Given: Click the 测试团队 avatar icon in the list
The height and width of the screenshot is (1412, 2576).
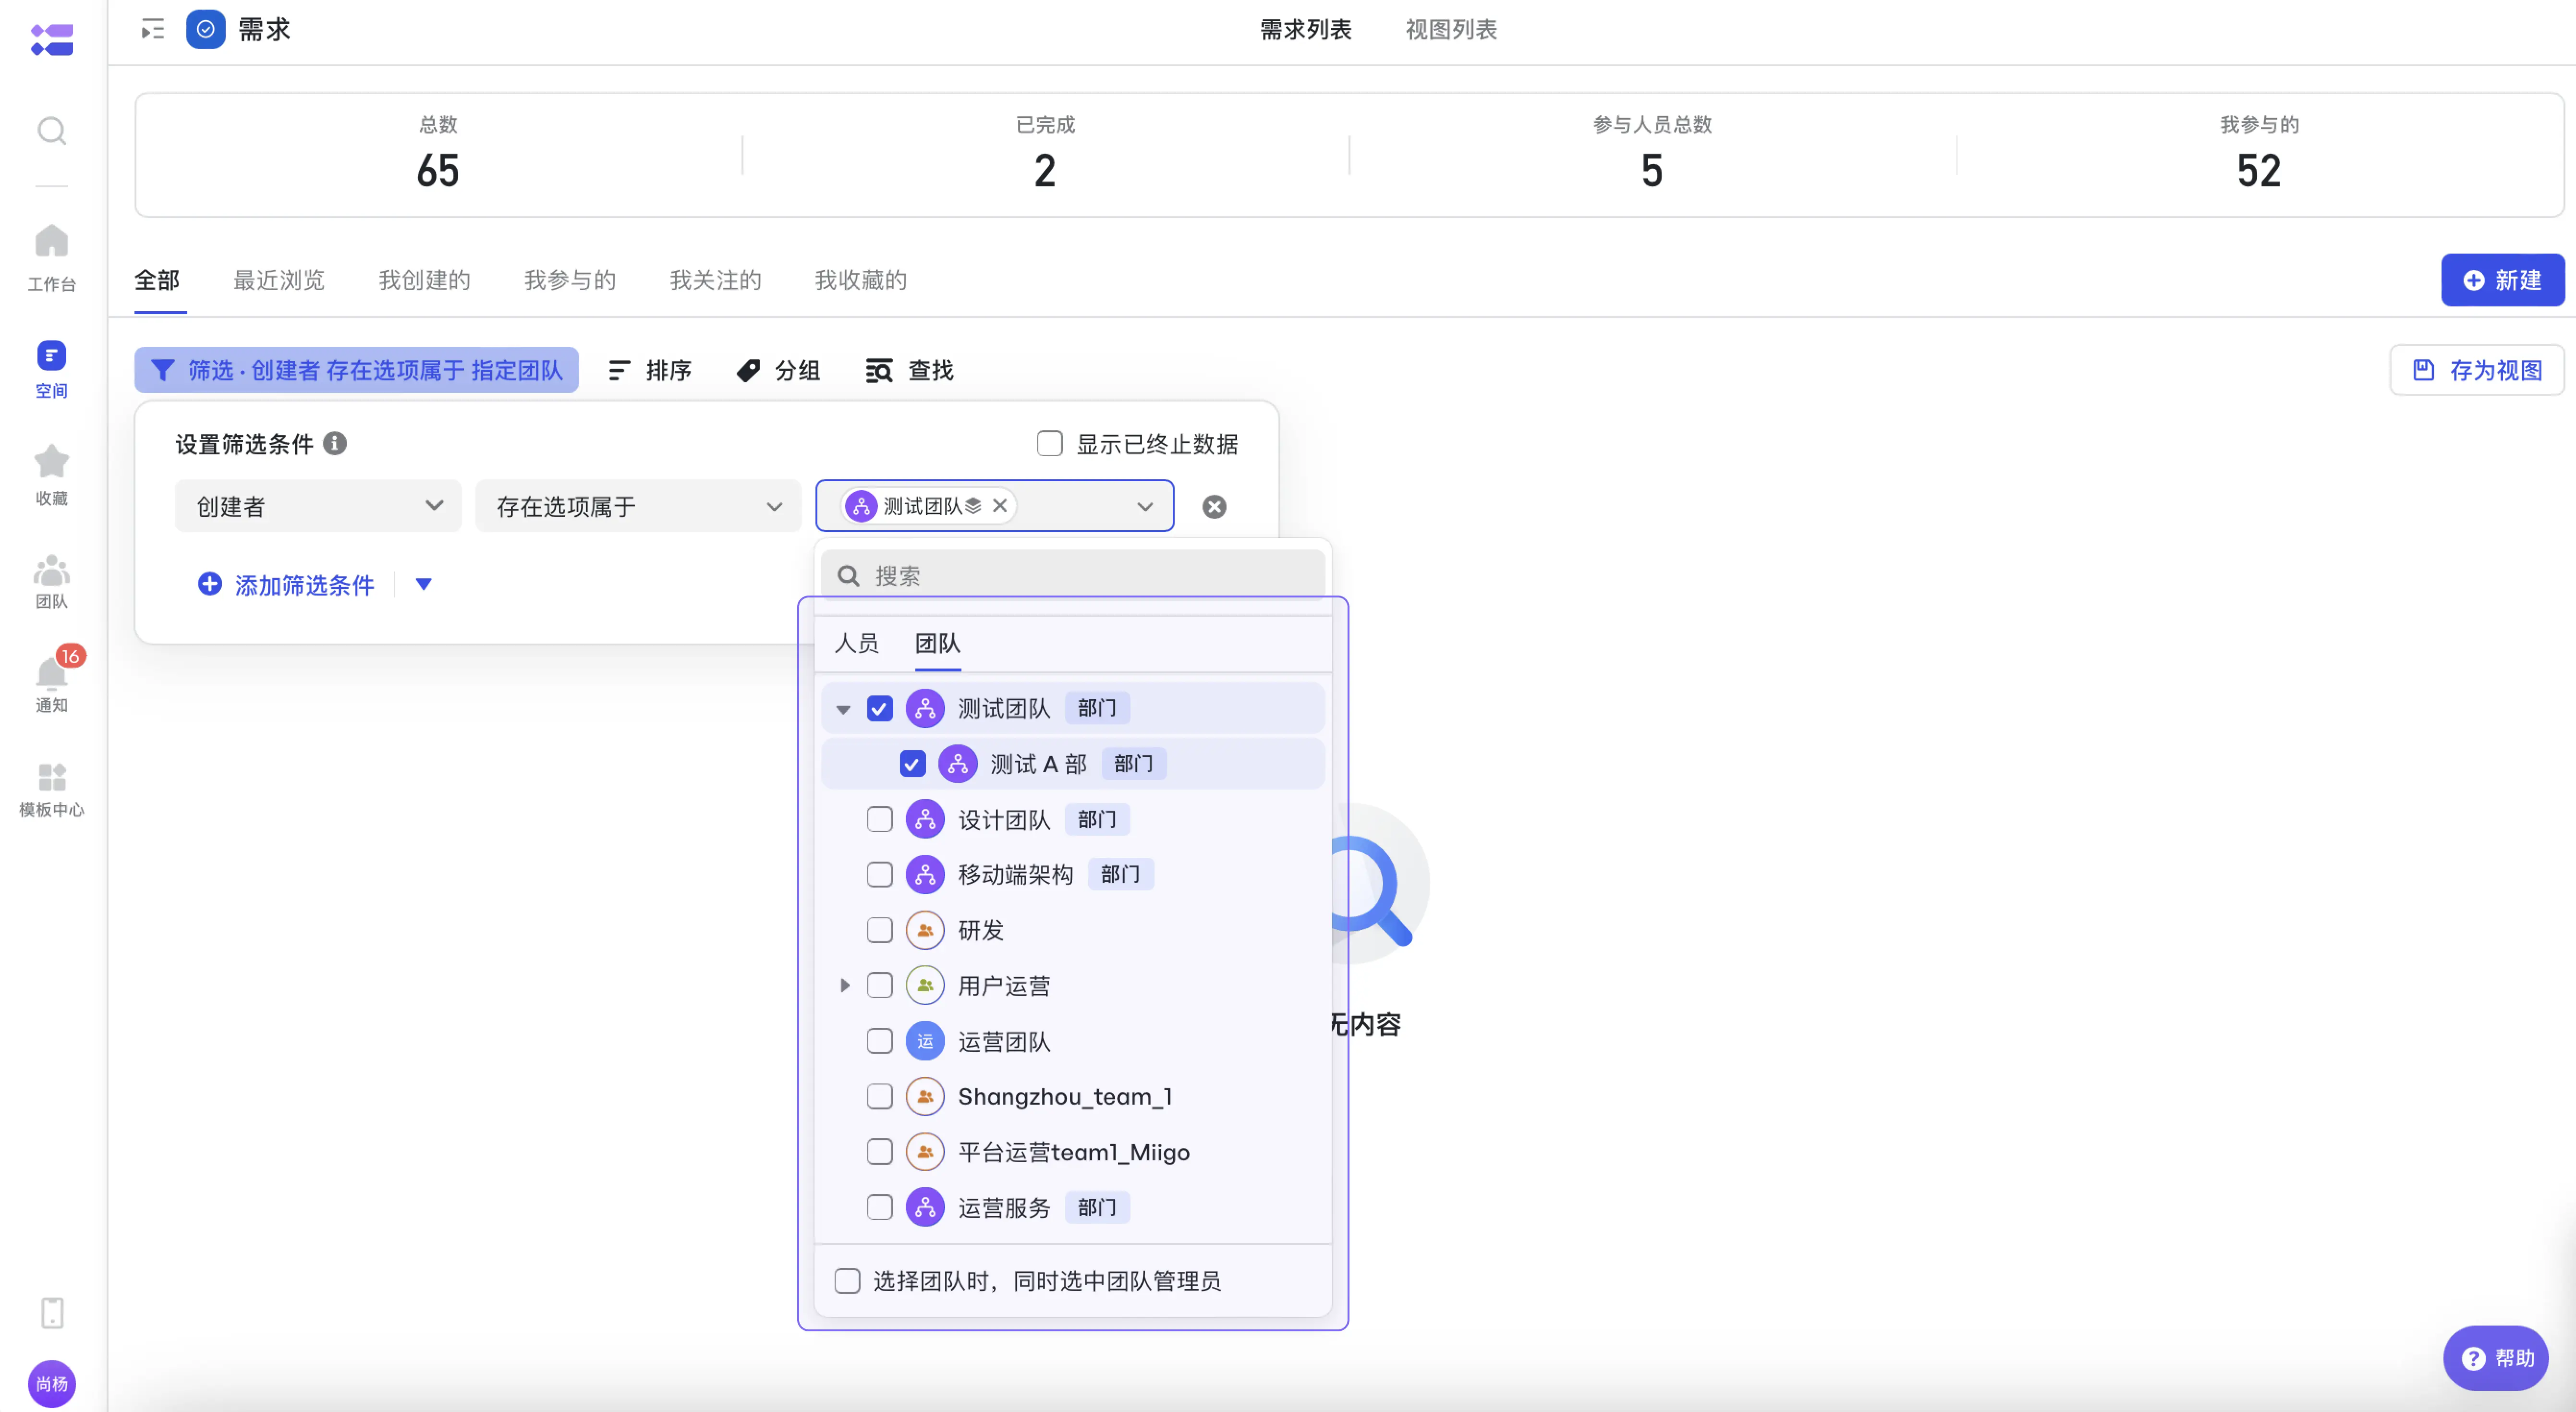Looking at the screenshot, I should (925, 708).
